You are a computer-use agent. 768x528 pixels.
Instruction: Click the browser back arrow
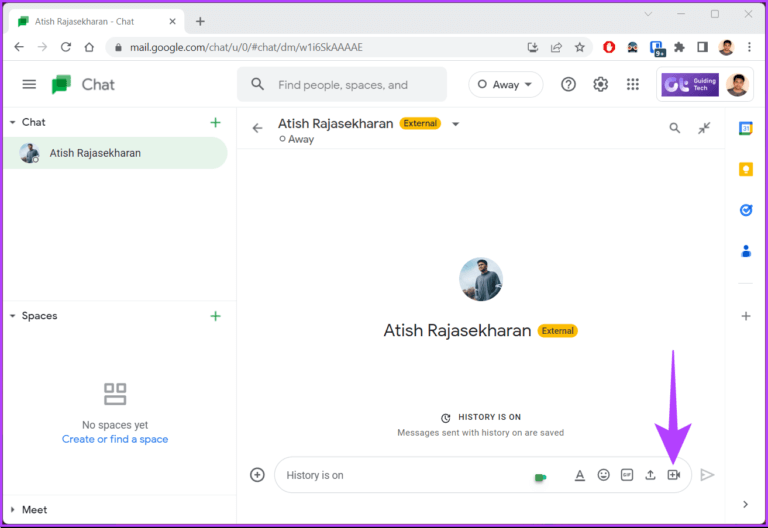coord(19,47)
